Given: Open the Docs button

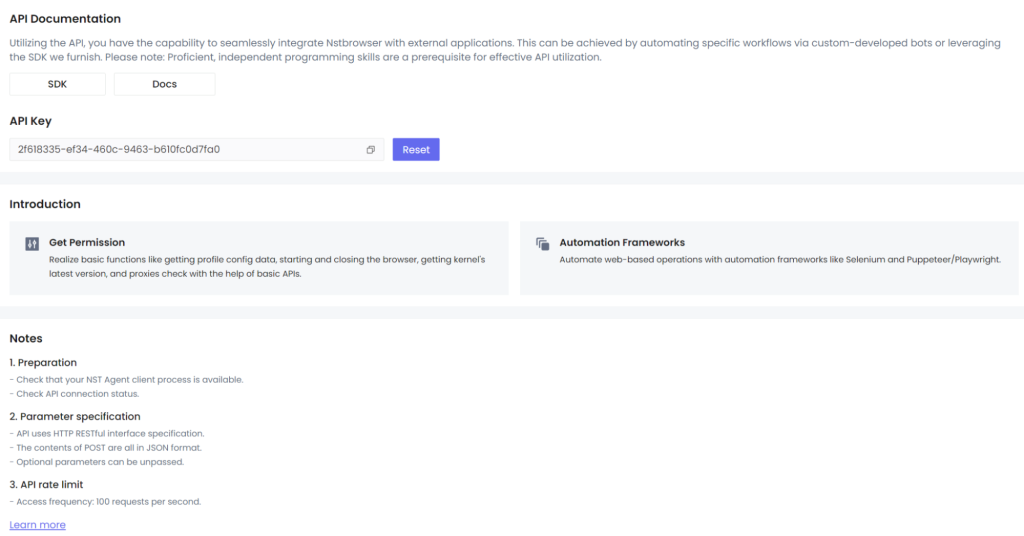Looking at the screenshot, I should [165, 84].
